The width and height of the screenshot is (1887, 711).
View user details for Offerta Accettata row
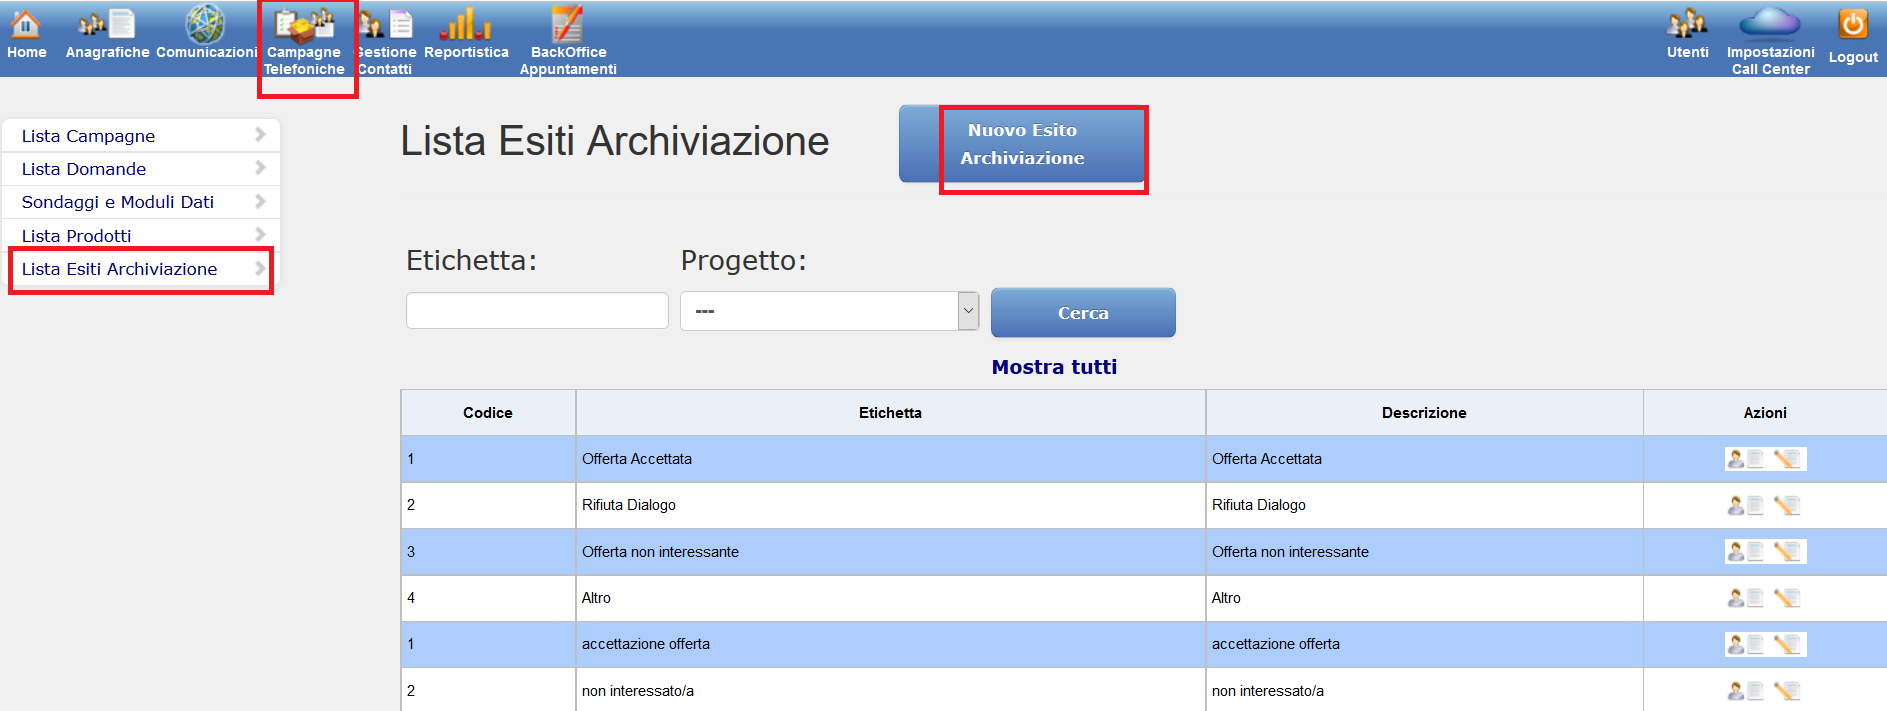(1745, 459)
